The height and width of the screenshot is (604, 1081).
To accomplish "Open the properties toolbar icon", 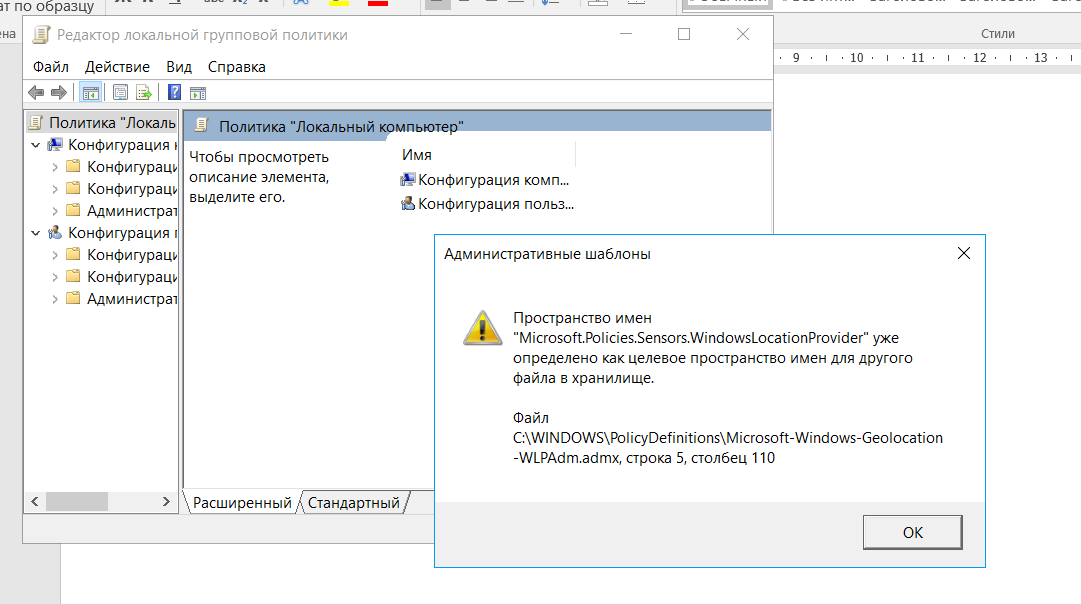I will click(120, 92).
